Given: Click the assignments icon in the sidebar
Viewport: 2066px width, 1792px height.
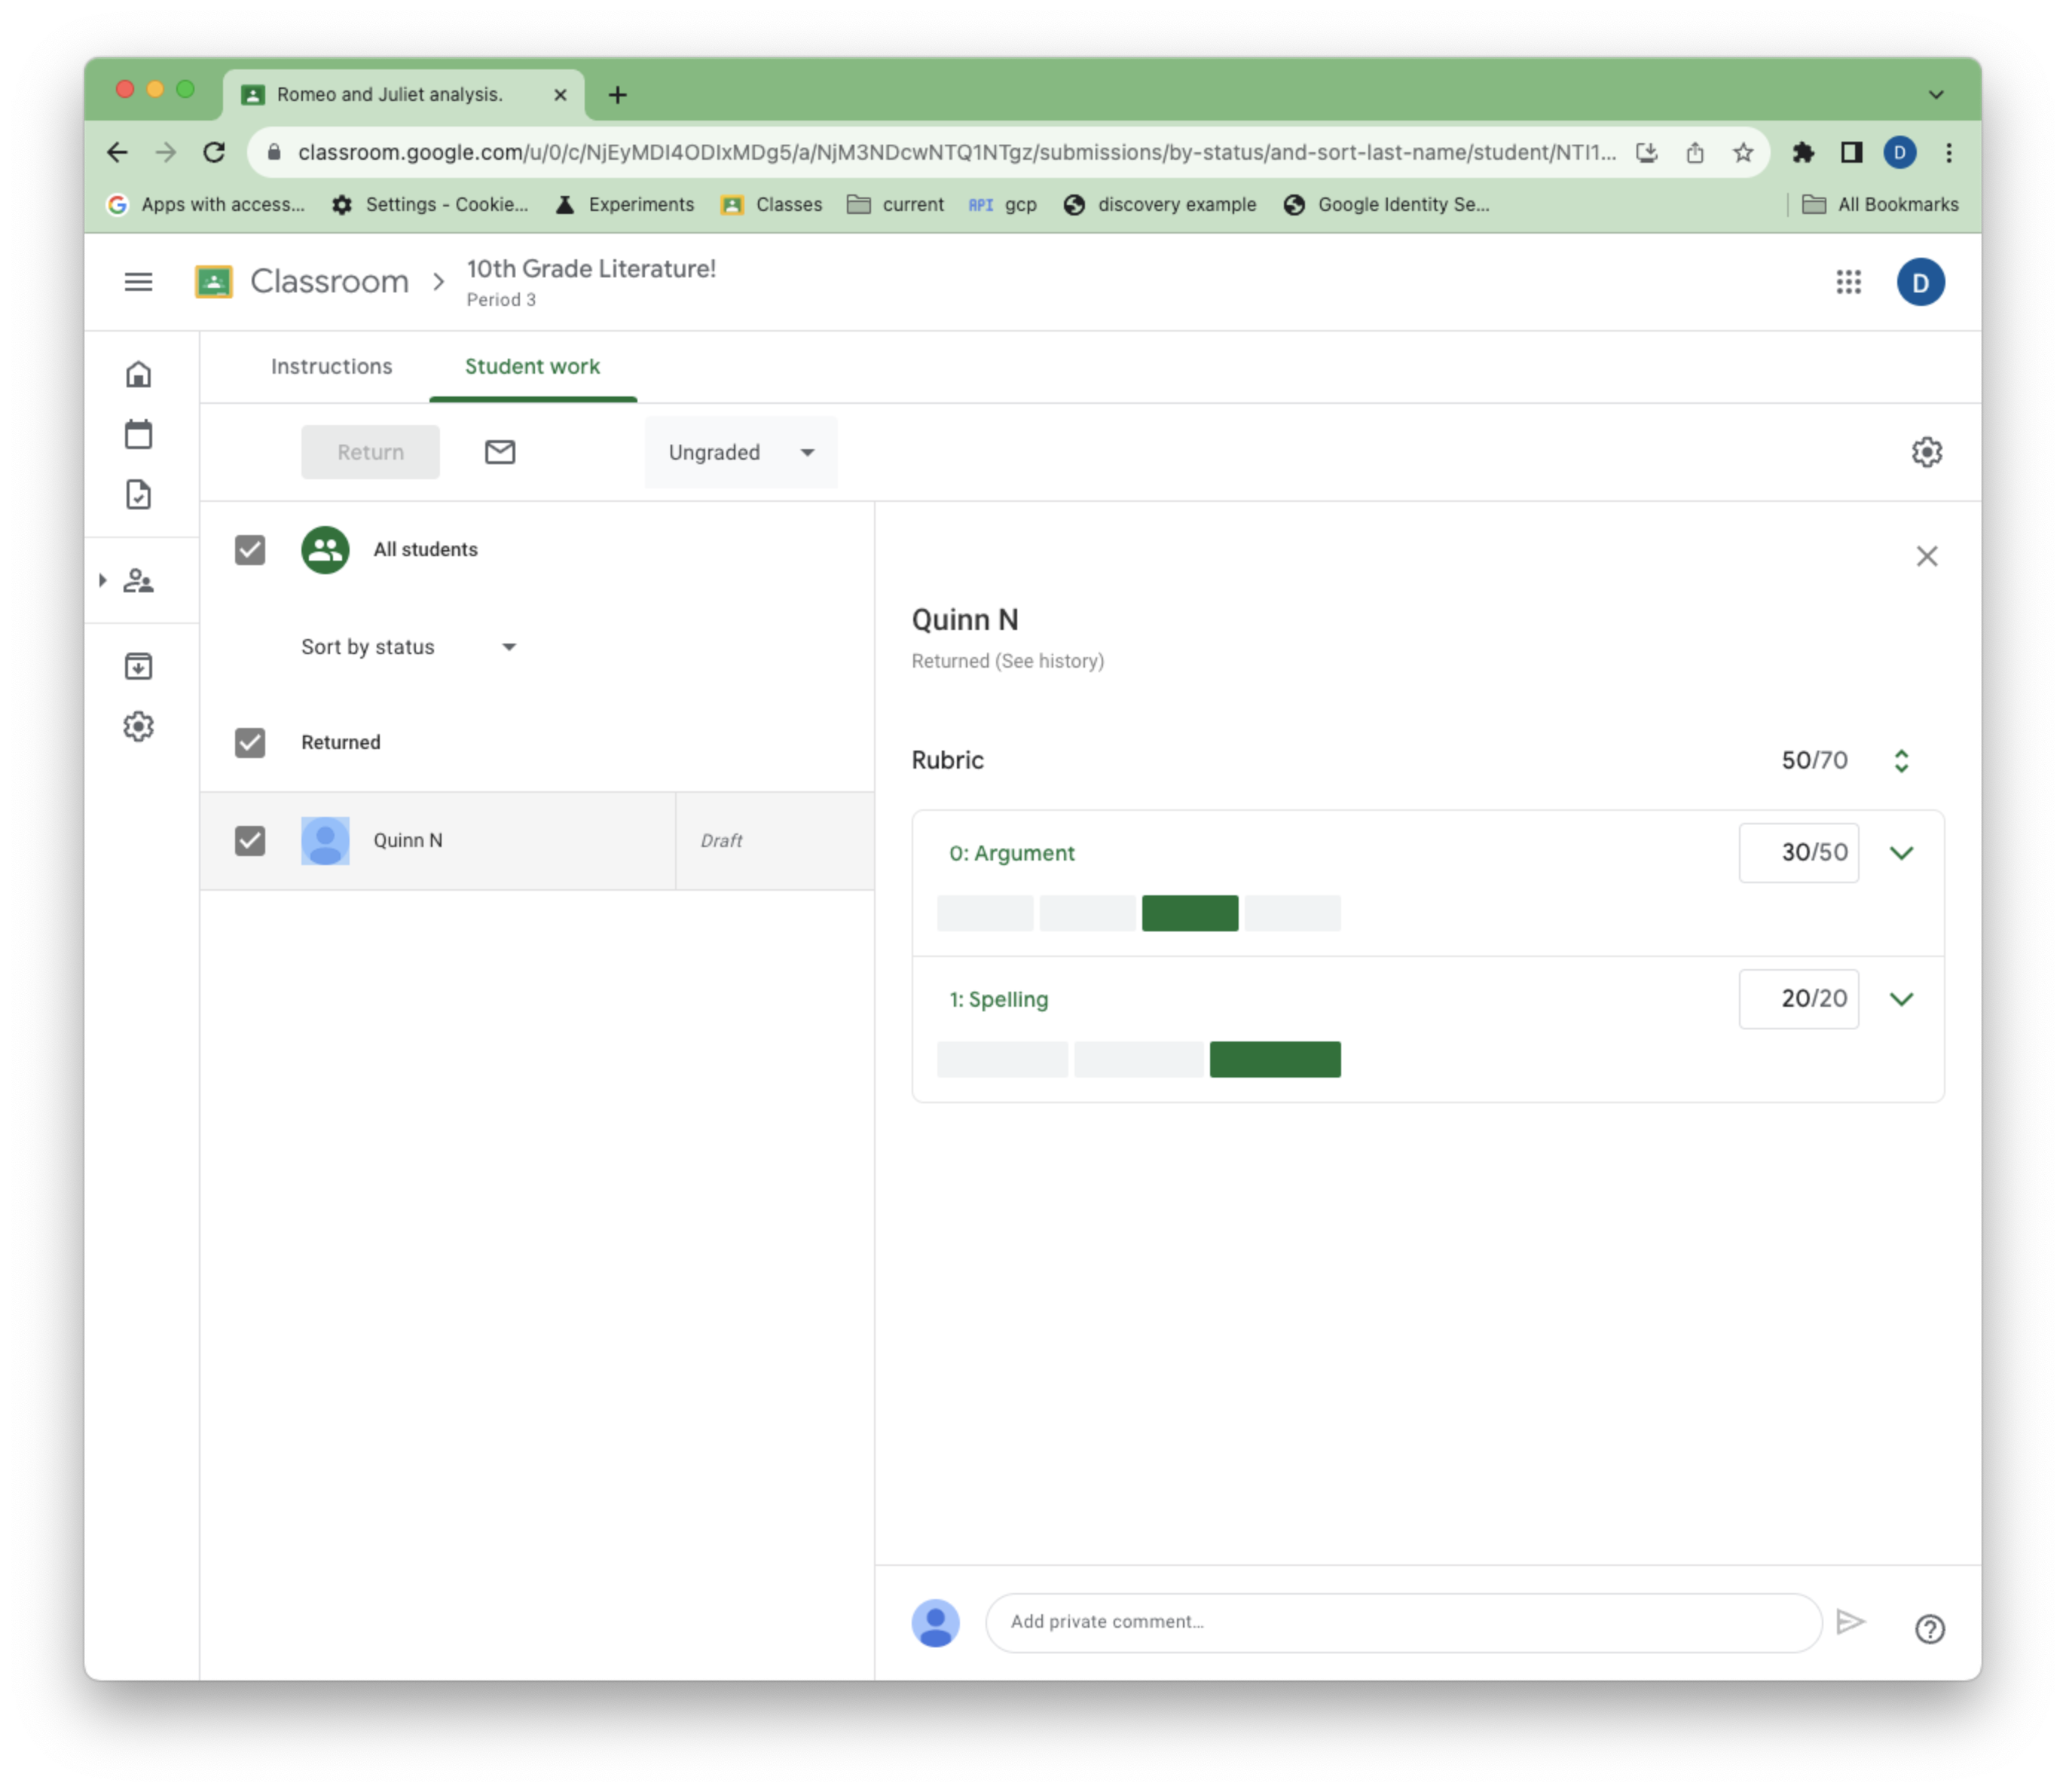Looking at the screenshot, I should pos(141,492).
